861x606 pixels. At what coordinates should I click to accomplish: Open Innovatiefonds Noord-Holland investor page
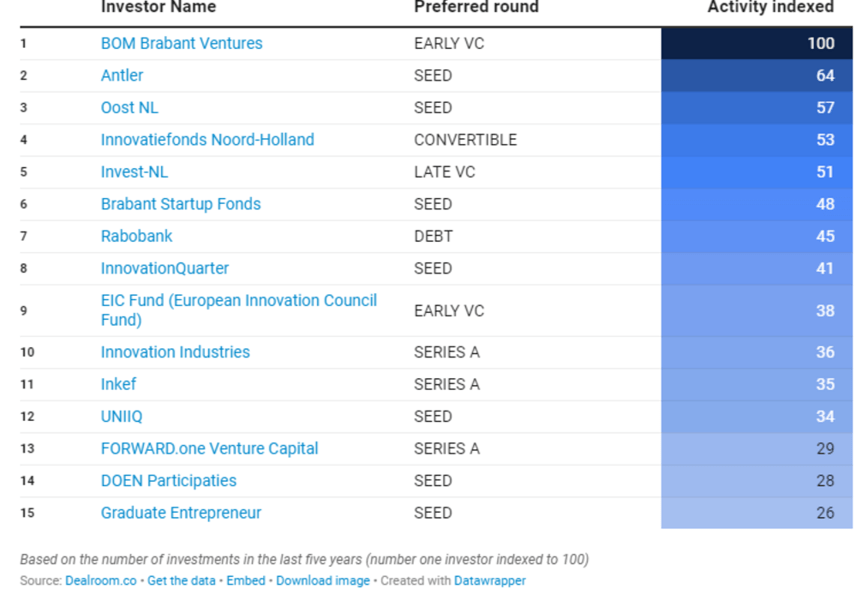click(x=207, y=140)
